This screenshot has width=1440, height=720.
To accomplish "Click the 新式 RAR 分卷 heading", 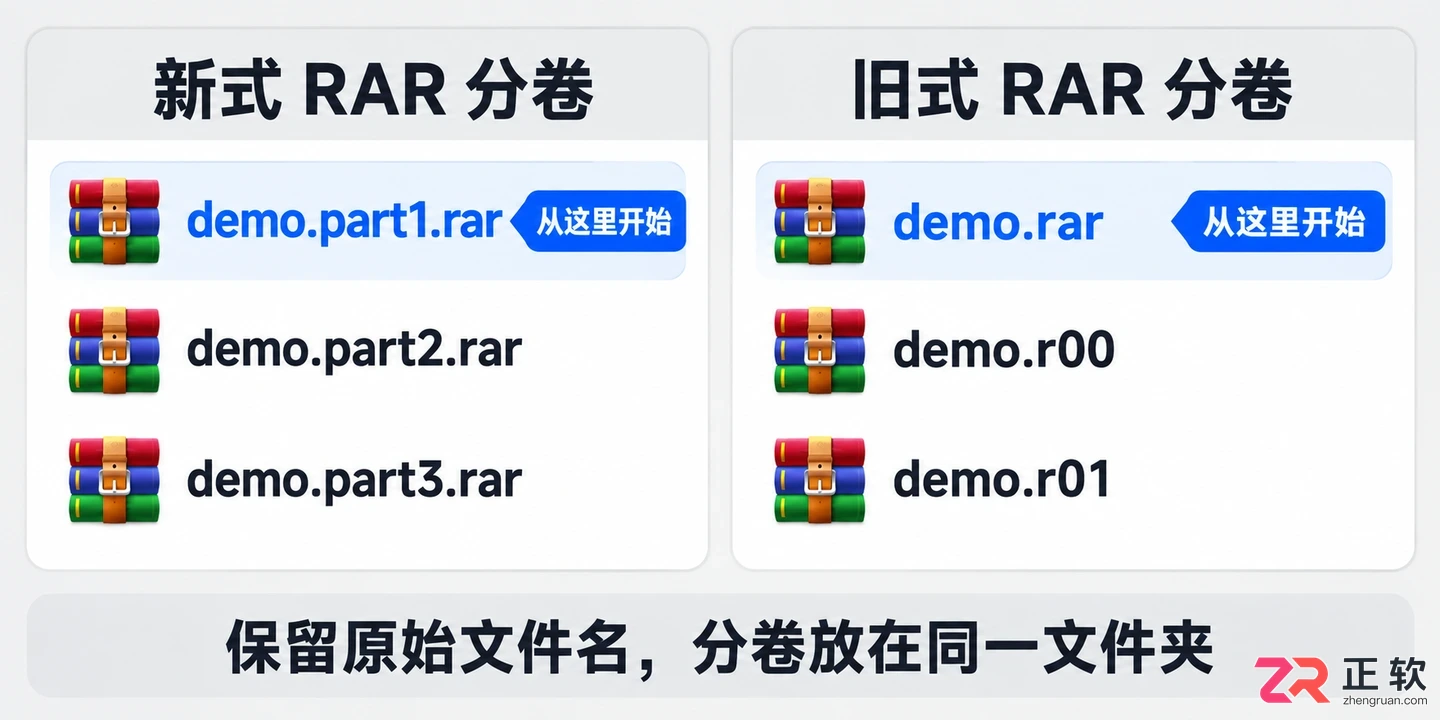I will tap(373, 90).
